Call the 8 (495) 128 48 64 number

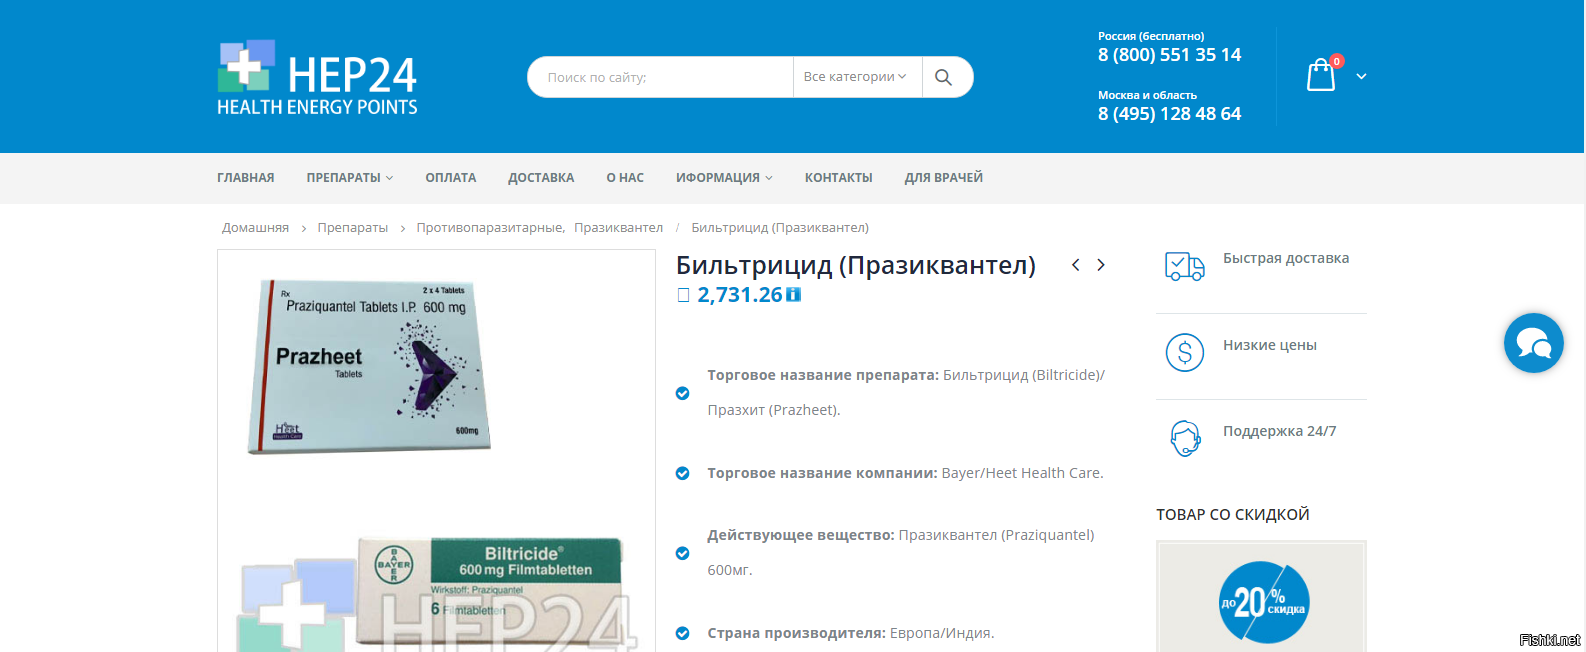(x=1170, y=114)
